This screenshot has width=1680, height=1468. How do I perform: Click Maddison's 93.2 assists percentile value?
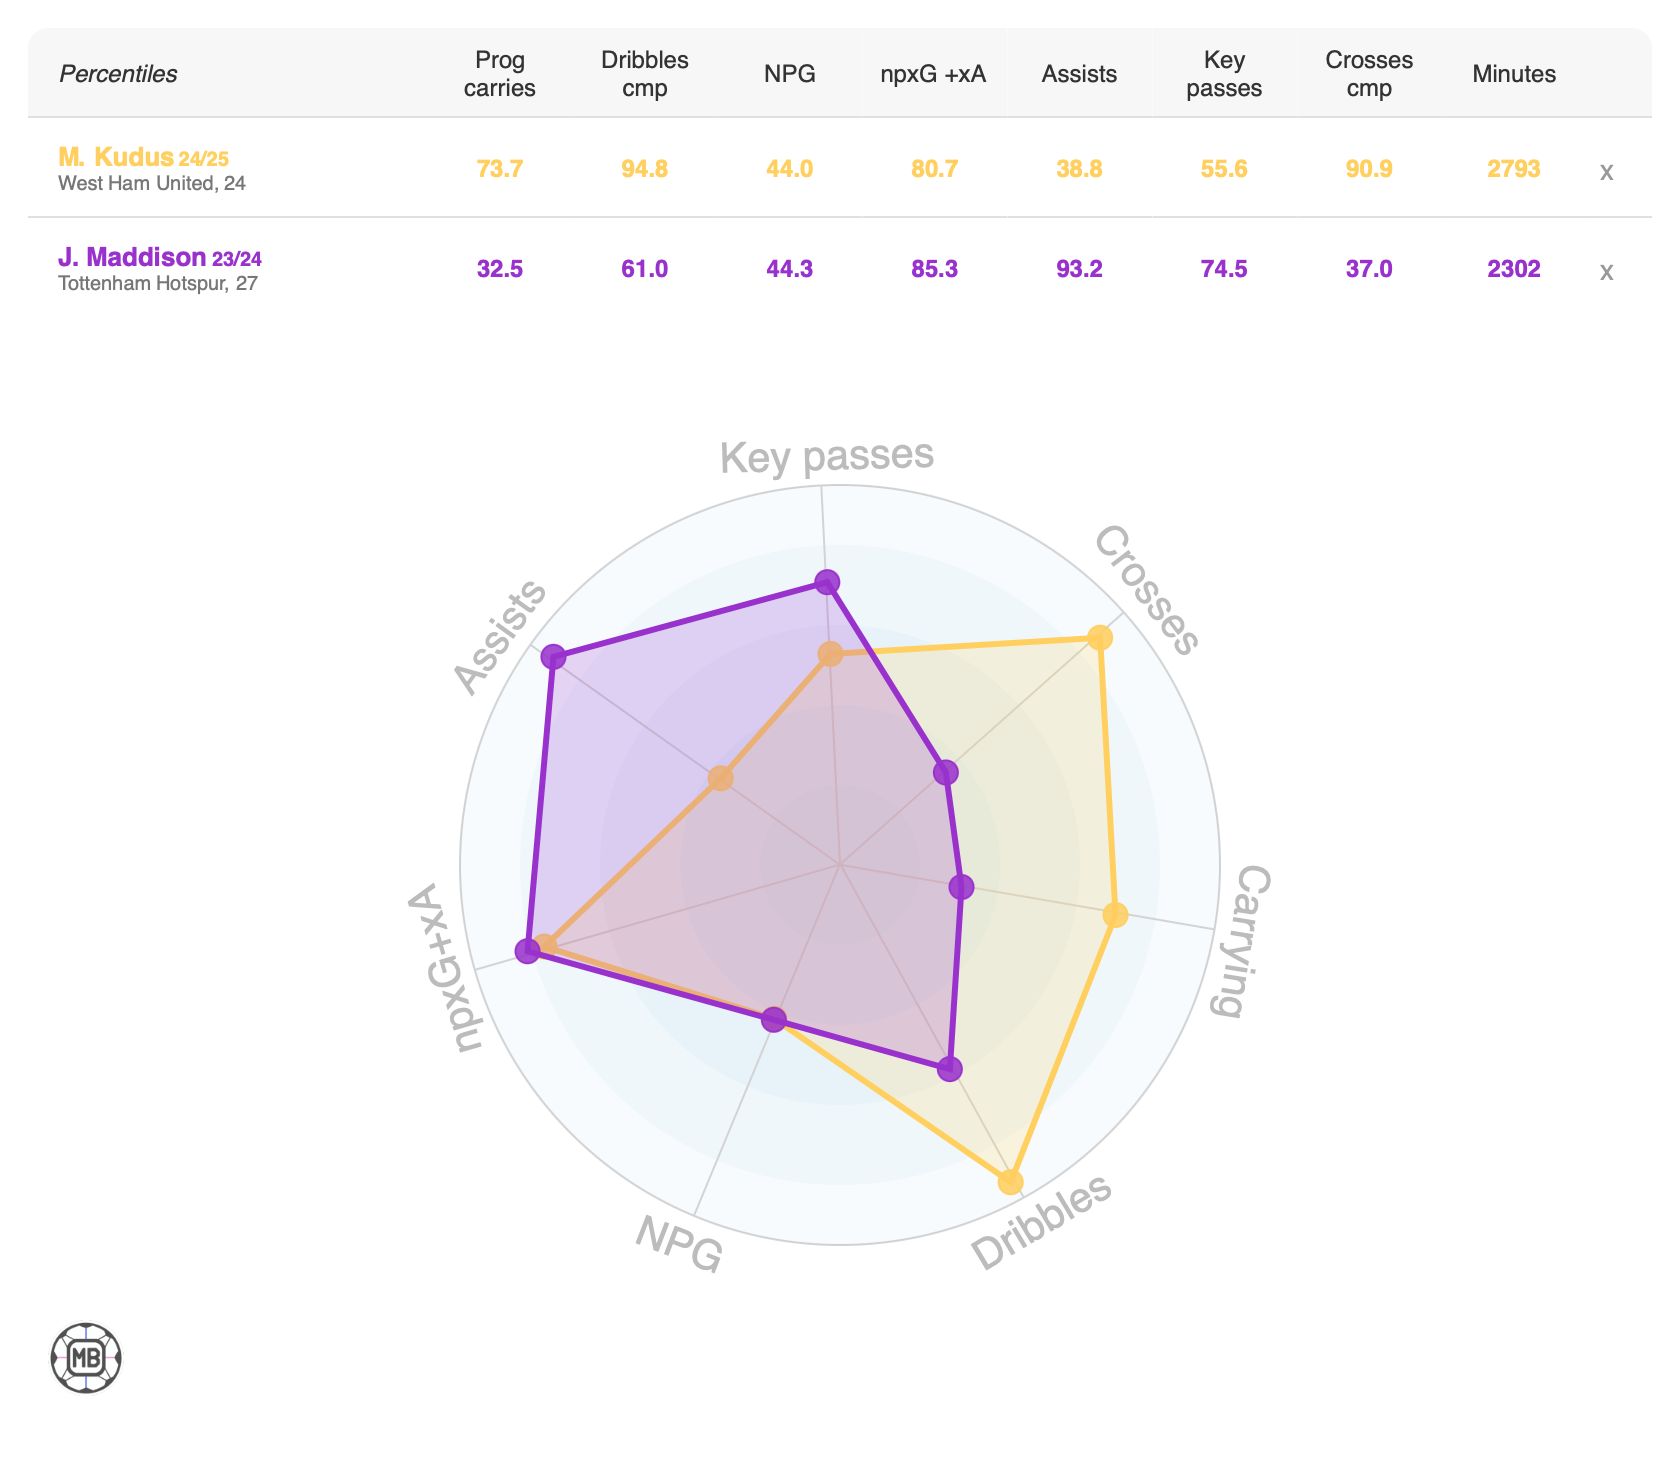[x=1079, y=269]
